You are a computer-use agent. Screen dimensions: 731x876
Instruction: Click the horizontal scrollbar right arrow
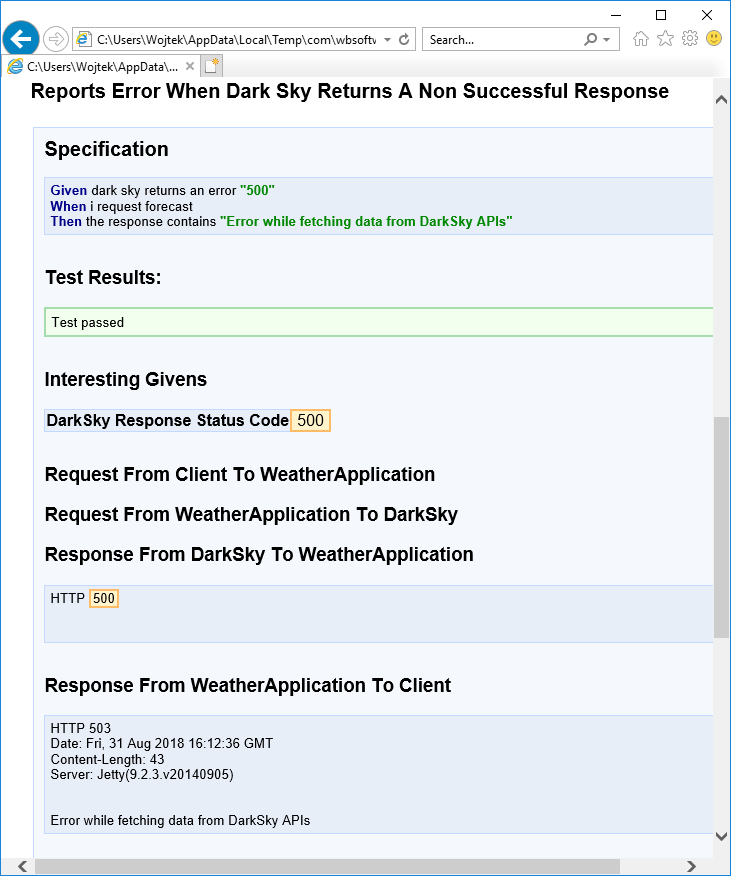(691, 867)
